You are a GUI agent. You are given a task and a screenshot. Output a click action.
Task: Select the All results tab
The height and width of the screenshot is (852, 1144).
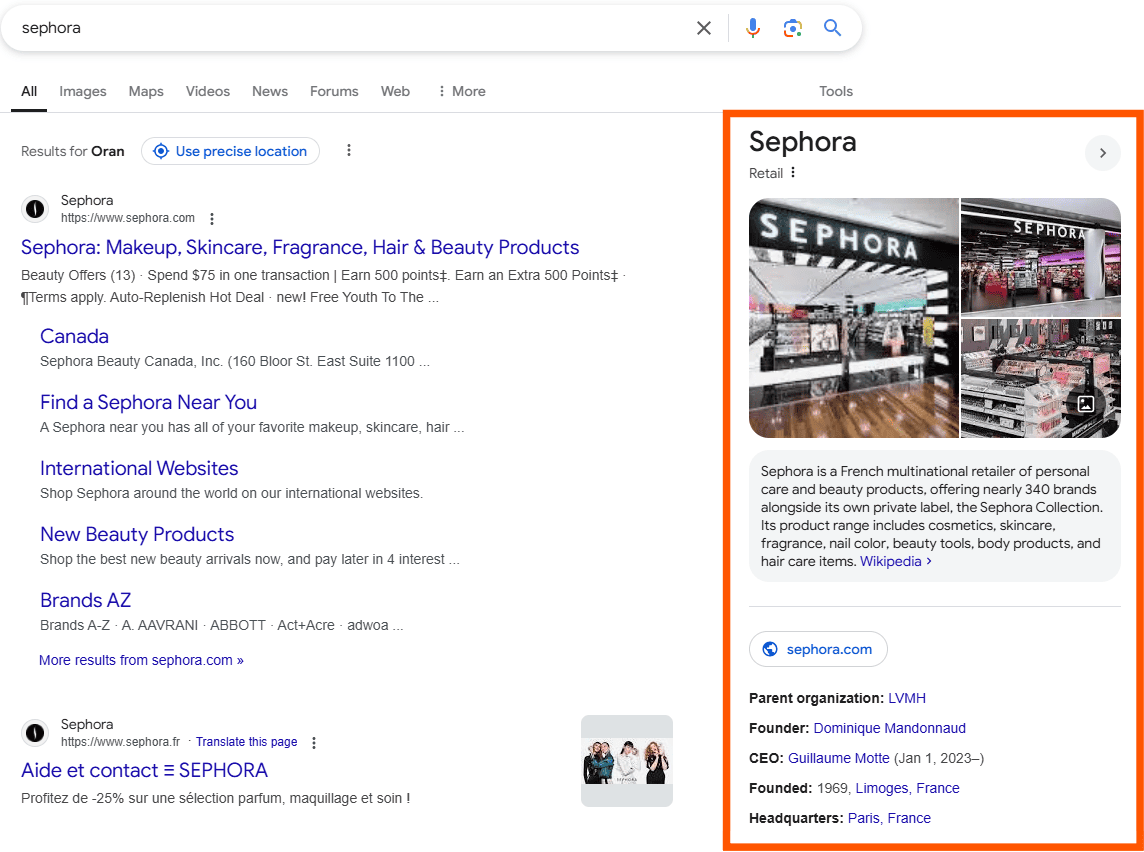(x=29, y=91)
